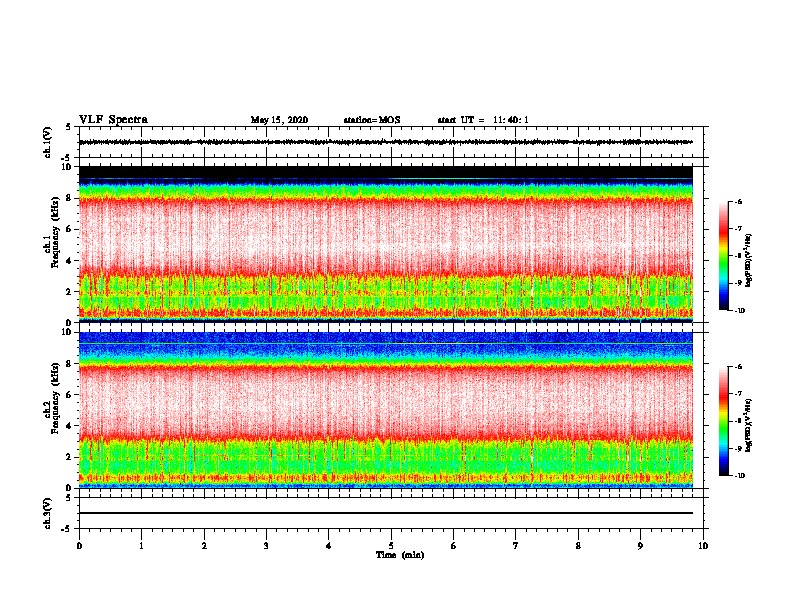792x612 pixels.
Task: Click the "ch.1(V)" axis label
Action: [x=48, y=142]
